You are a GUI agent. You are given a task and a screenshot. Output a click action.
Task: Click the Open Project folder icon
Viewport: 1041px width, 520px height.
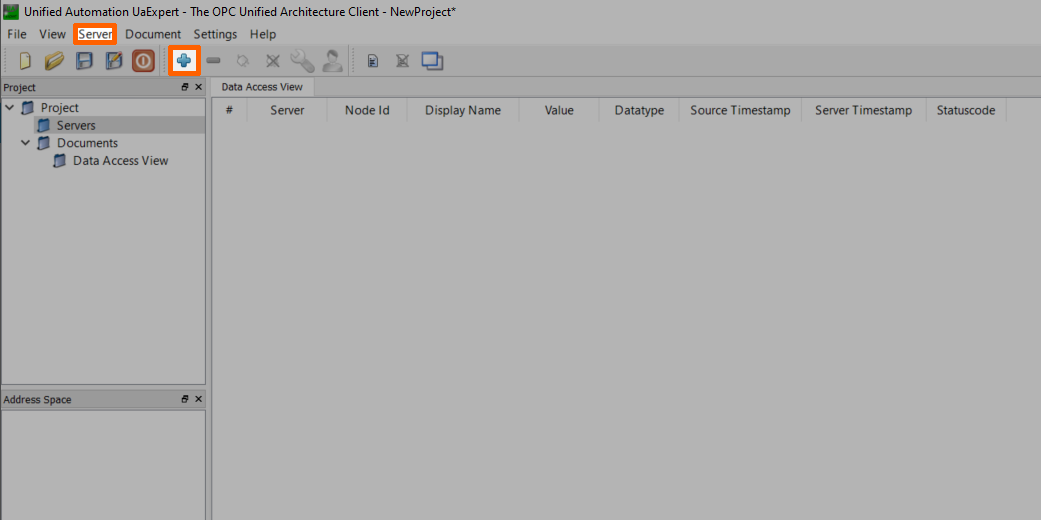(x=54, y=61)
